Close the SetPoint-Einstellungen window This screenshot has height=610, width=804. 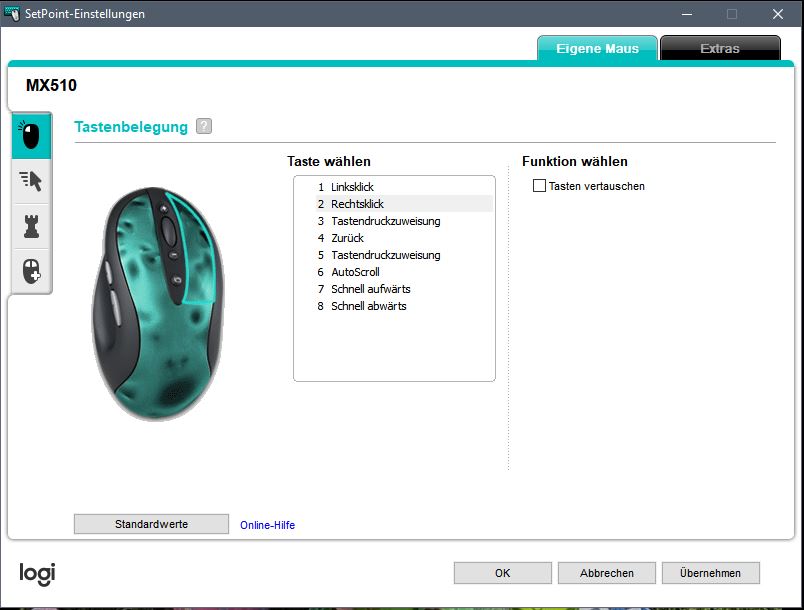[x=778, y=14]
